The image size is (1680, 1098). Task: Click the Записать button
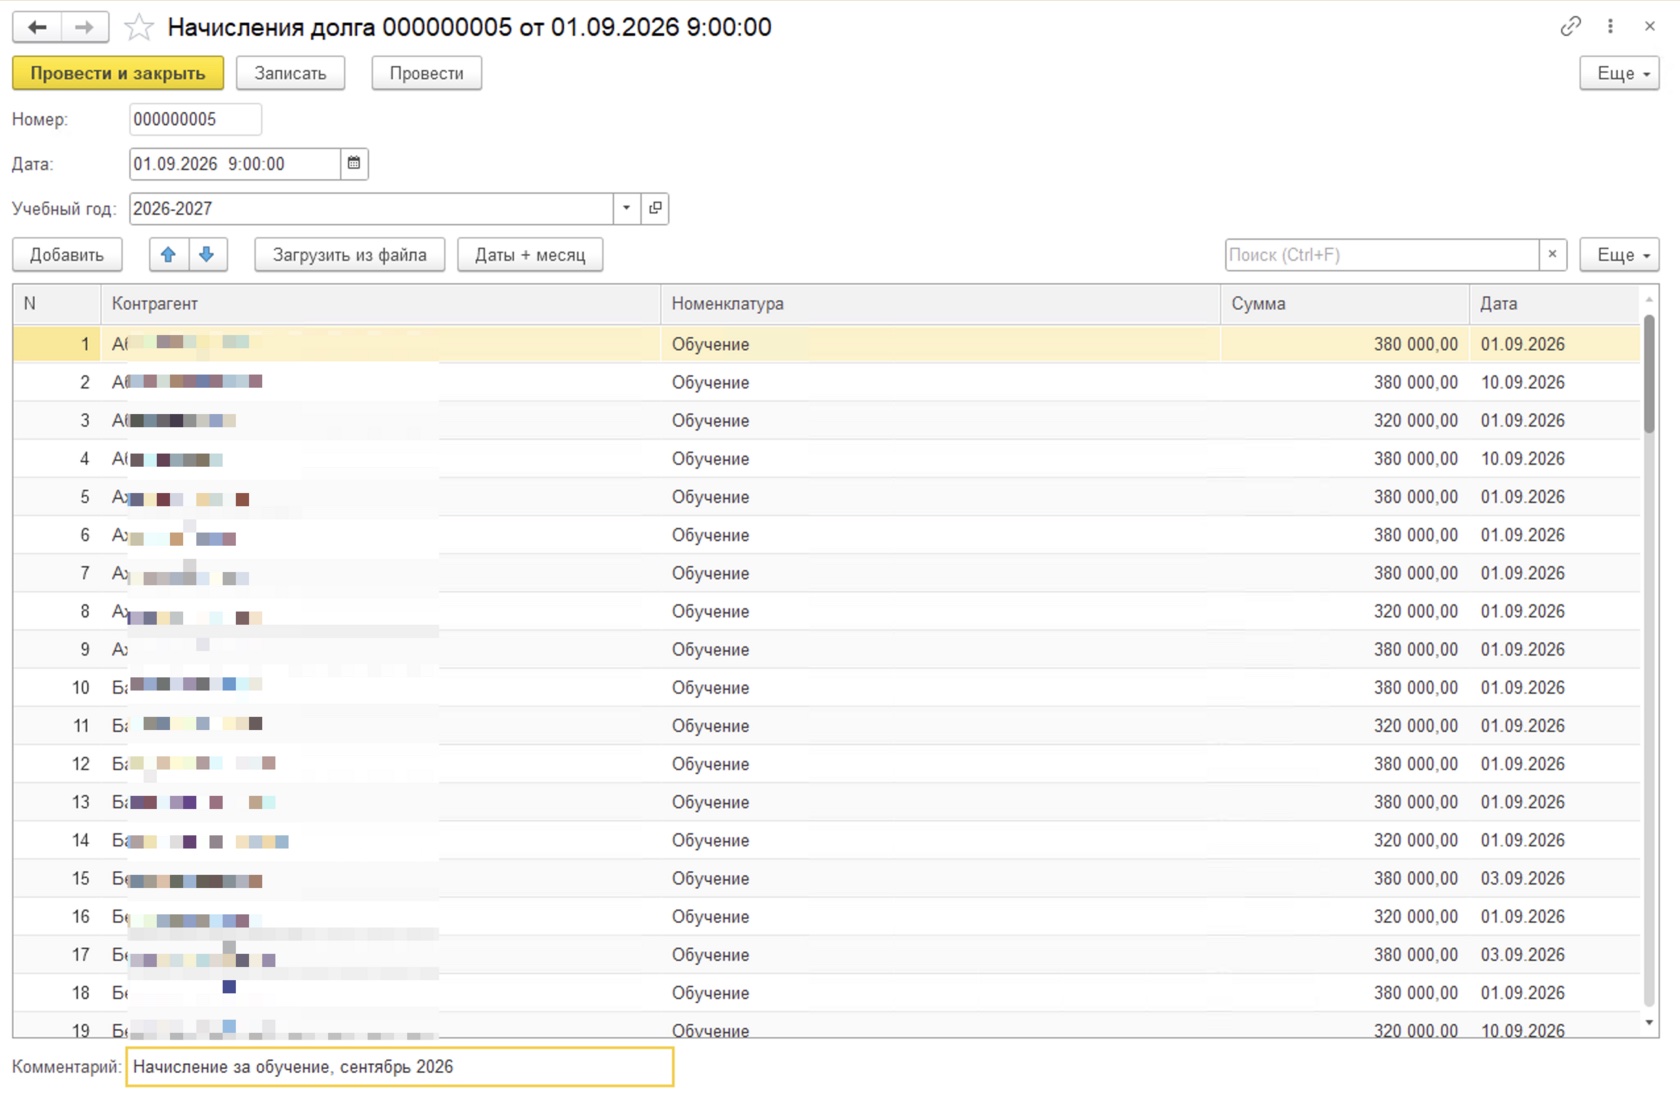click(x=290, y=73)
